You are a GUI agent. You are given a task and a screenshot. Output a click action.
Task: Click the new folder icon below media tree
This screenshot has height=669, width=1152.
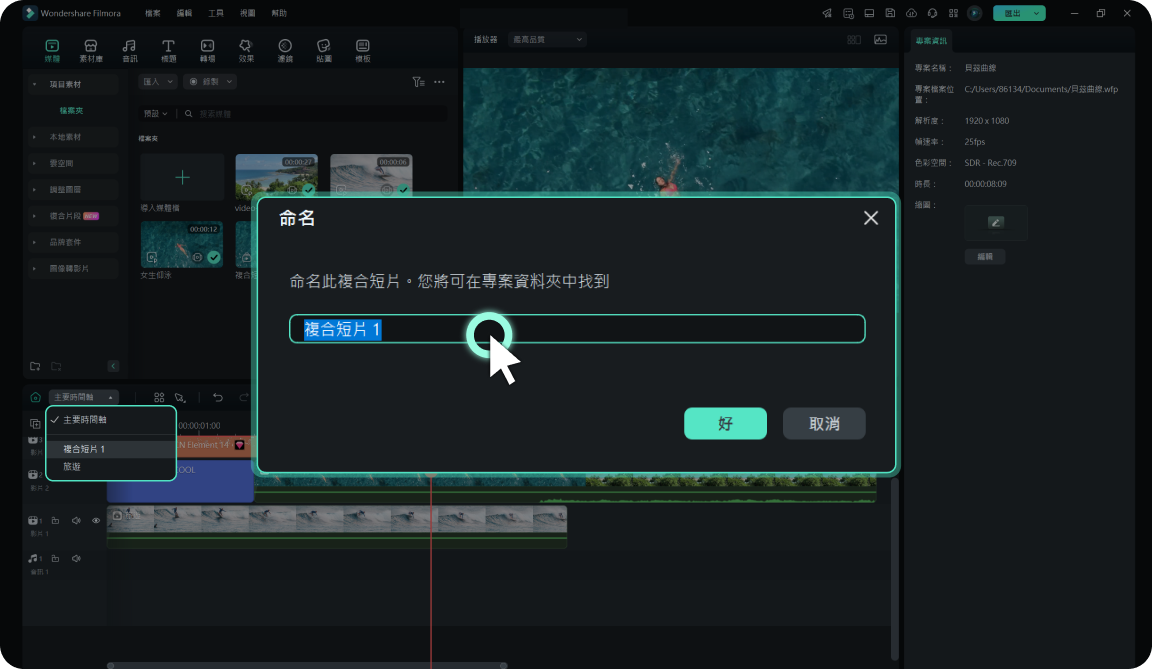35,366
